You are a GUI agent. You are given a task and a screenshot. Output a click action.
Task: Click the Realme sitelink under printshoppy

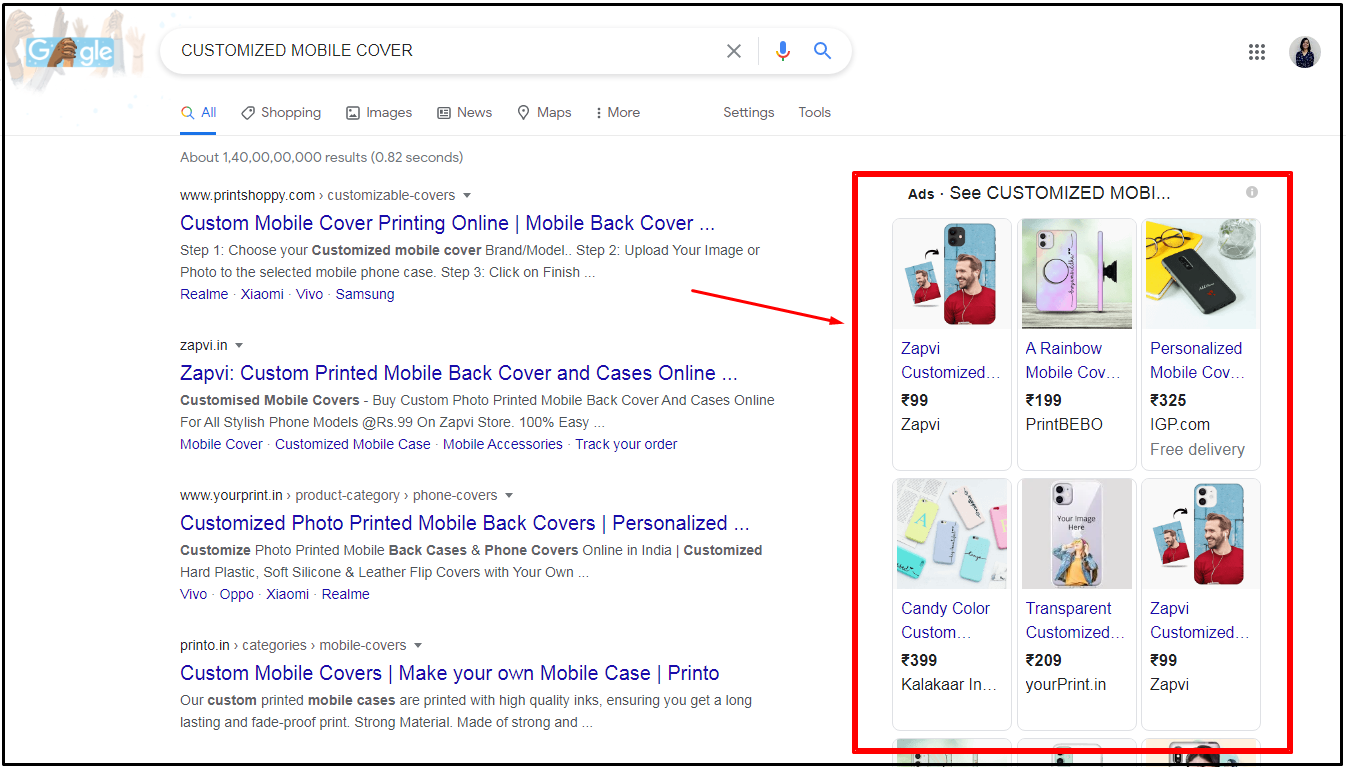[204, 294]
